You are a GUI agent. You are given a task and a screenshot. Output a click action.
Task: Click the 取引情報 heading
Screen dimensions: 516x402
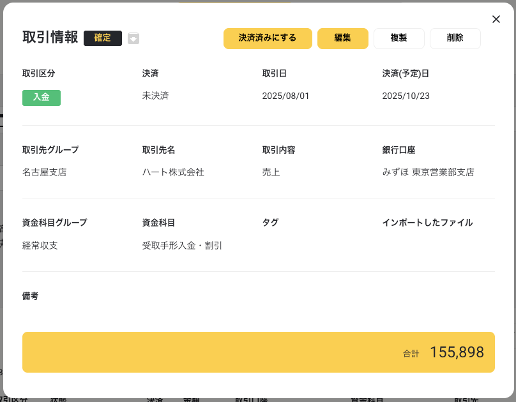tap(50, 37)
